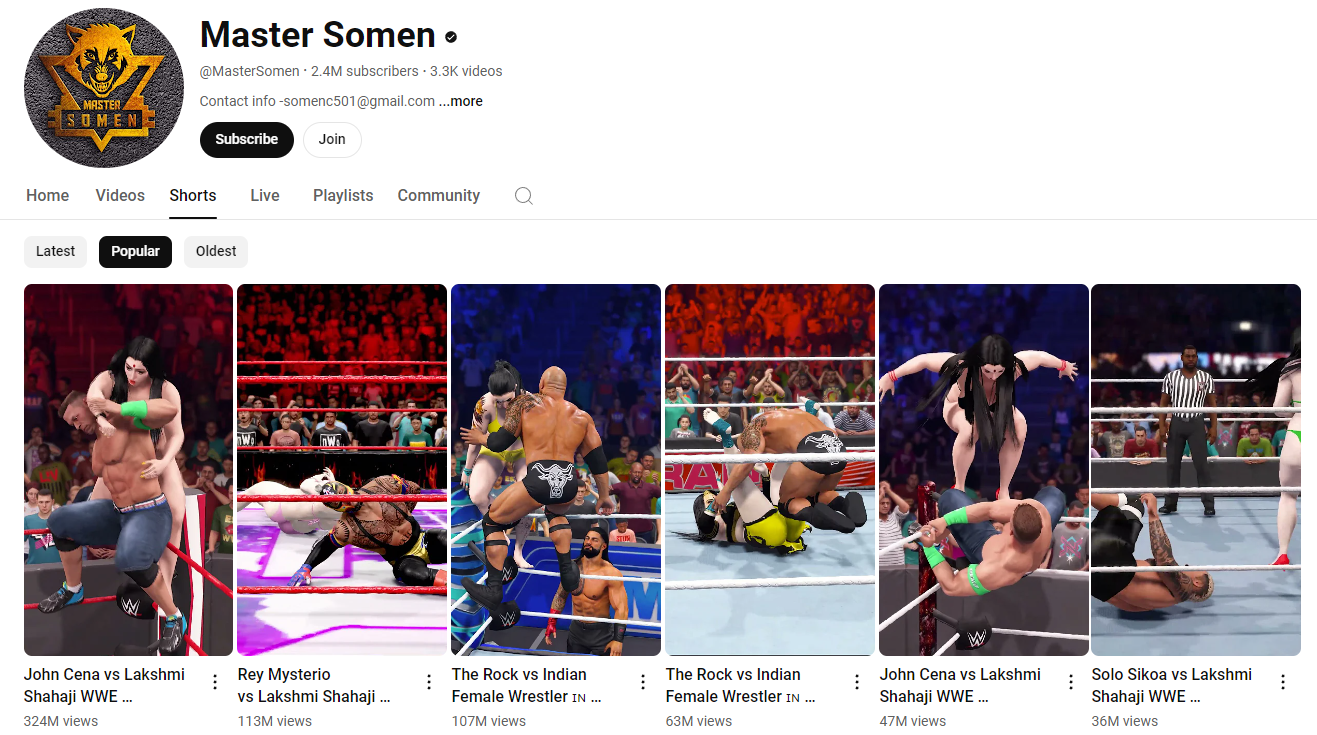Open Rey Mysterio vs Lakshmi Shahaji title
Viewport: 1317px width, 735px height.
tap(314, 685)
